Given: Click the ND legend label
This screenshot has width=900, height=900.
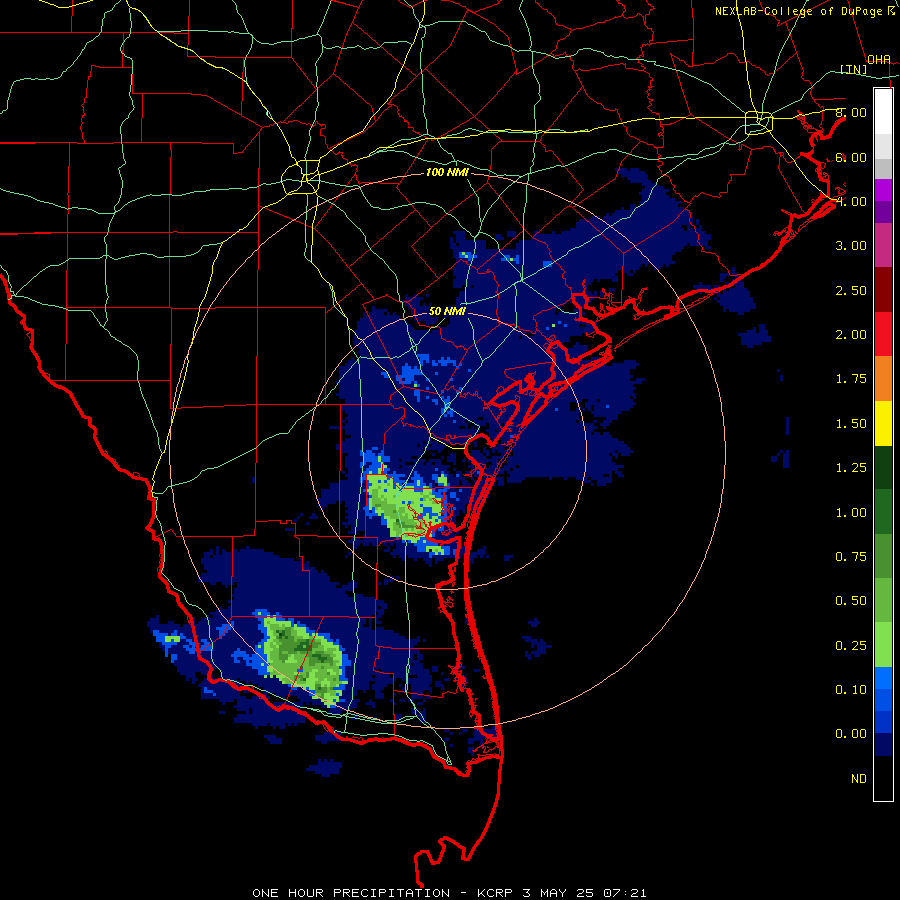Looking at the screenshot, I should click(859, 779).
